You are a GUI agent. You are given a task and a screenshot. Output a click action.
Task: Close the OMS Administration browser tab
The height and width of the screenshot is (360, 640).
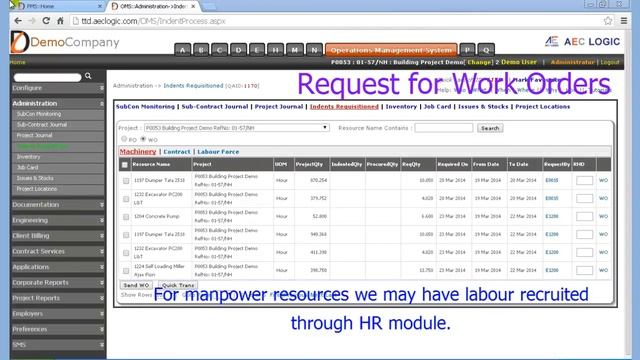pos(193,6)
